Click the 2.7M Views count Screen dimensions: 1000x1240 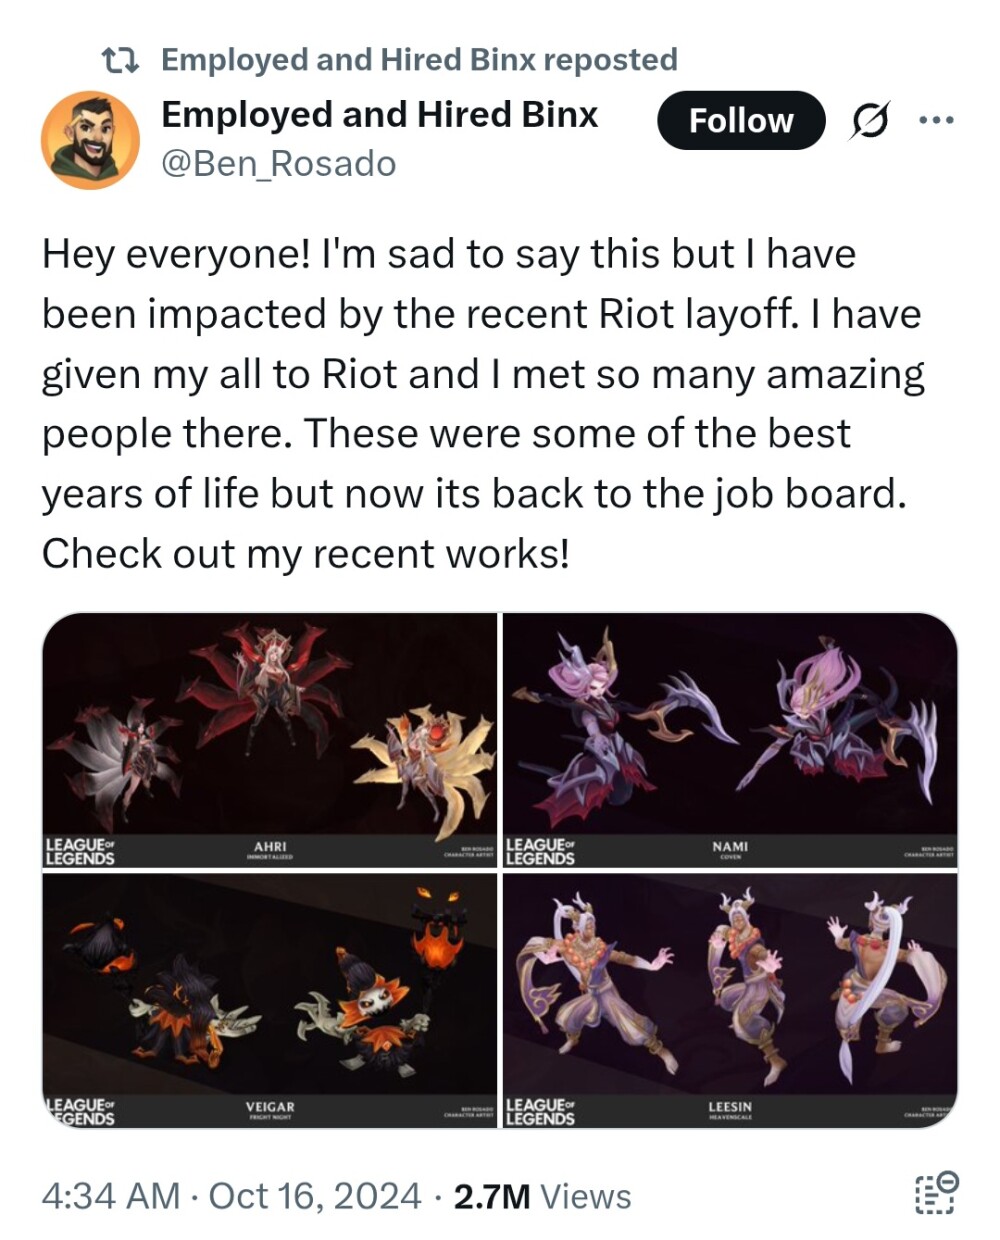[x=542, y=1196]
